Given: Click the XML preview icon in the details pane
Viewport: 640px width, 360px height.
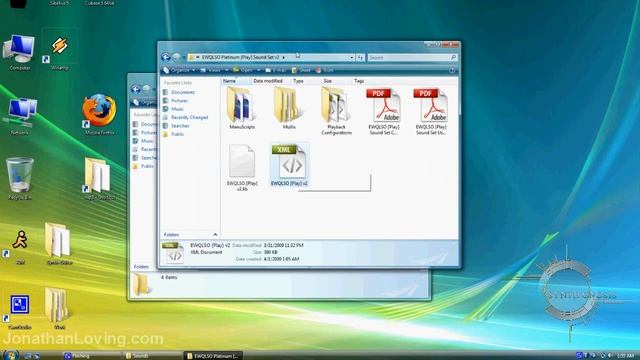Looking at the screenshot, I should 174,253.
